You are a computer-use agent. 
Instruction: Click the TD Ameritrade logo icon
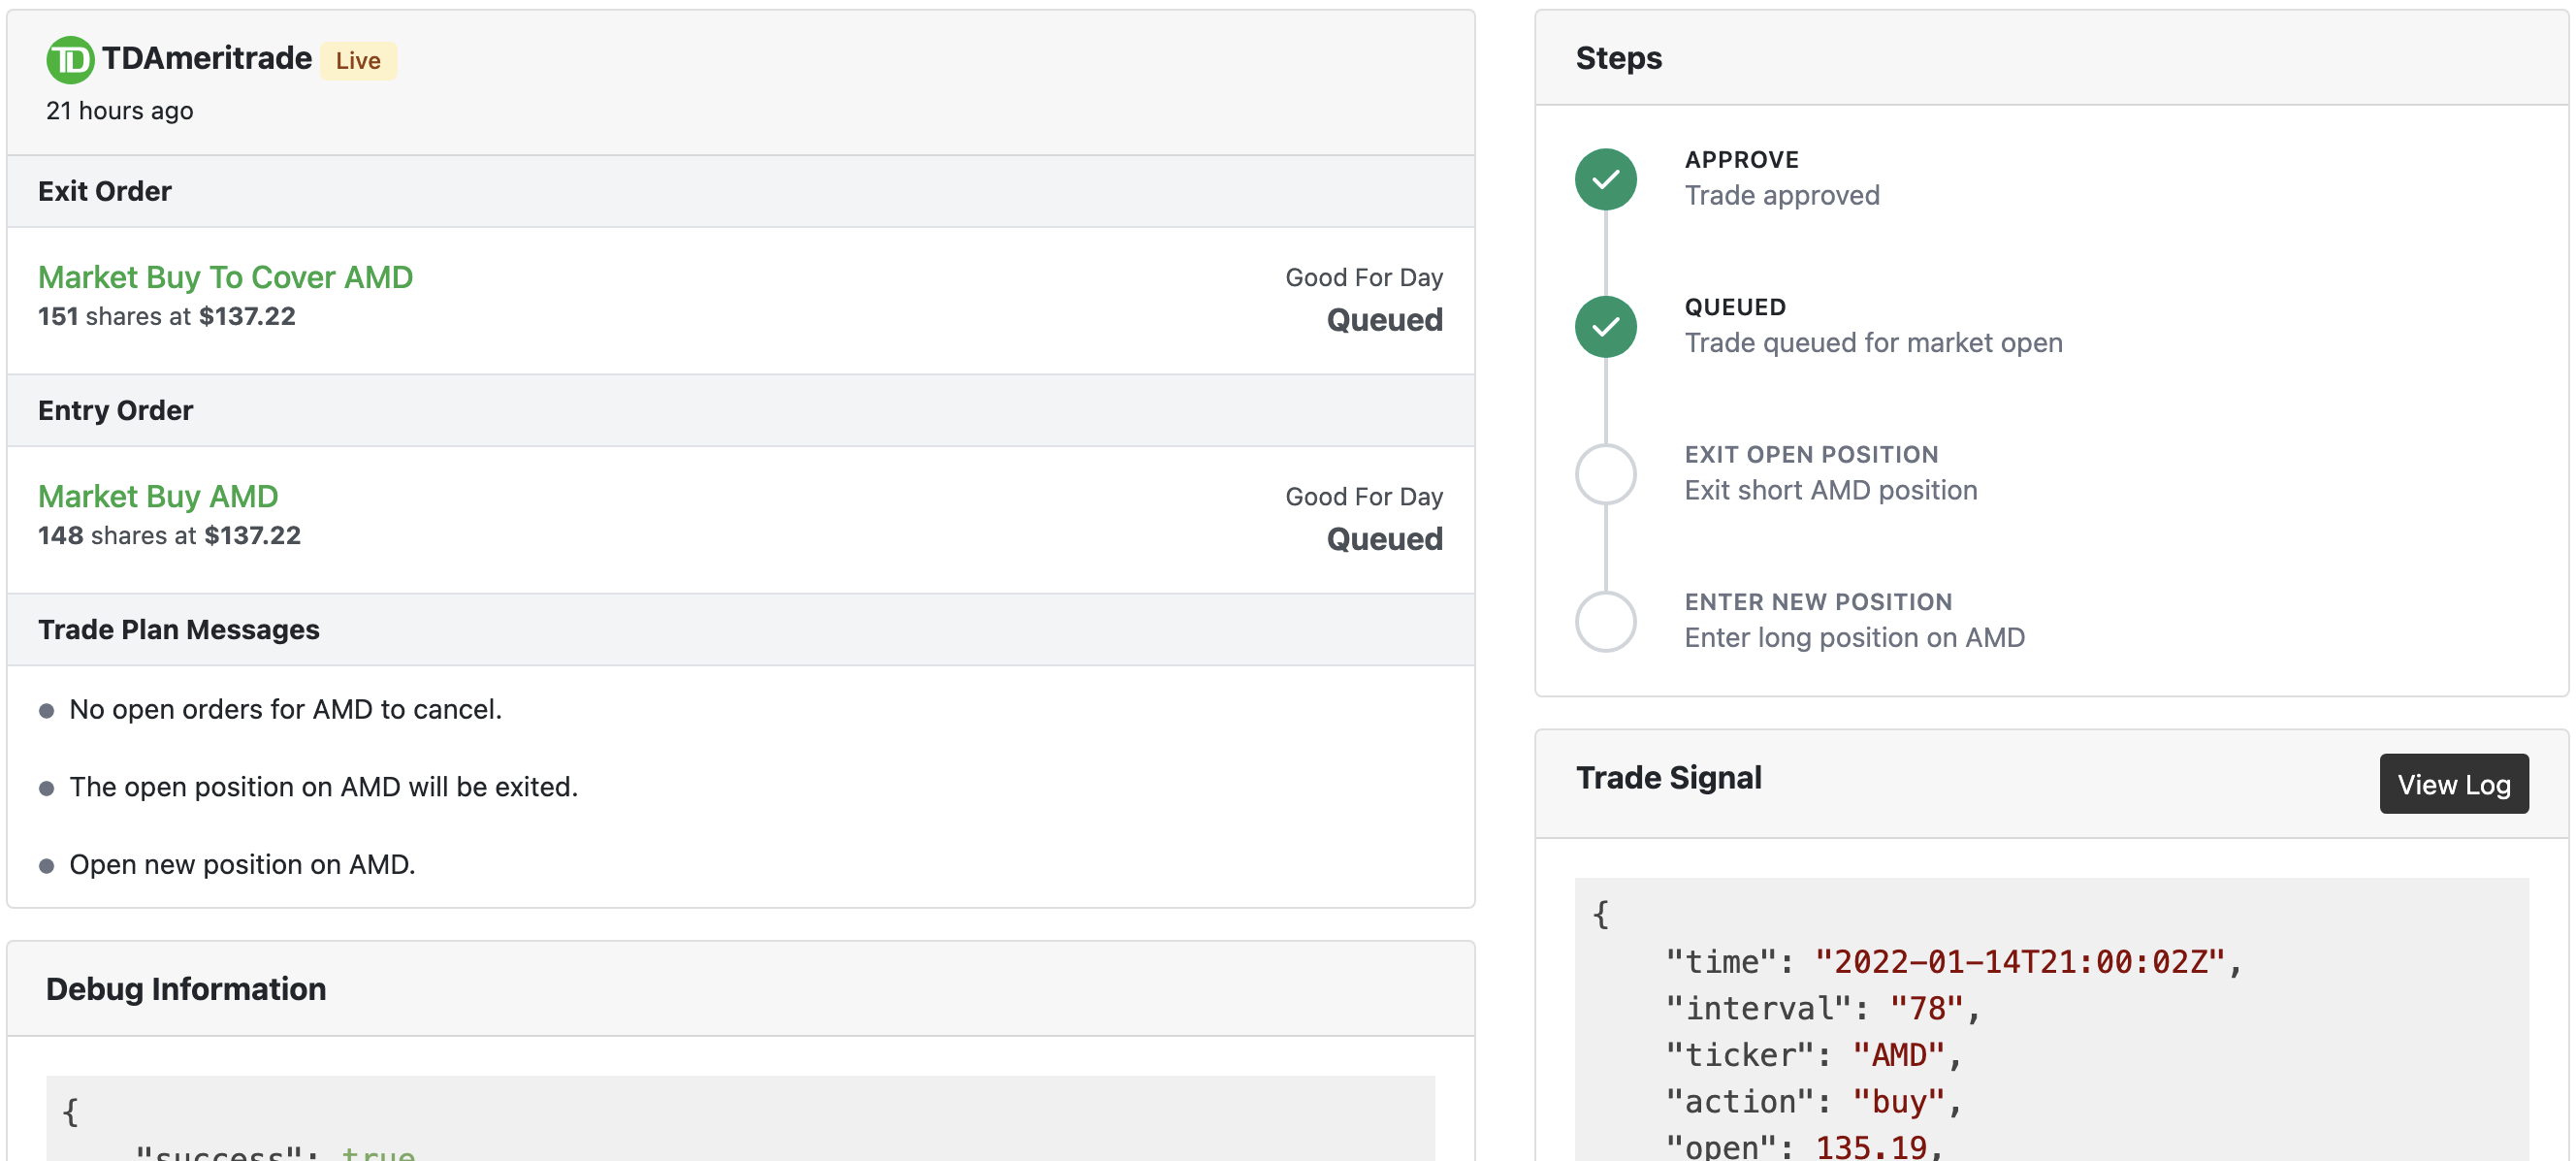70,60
